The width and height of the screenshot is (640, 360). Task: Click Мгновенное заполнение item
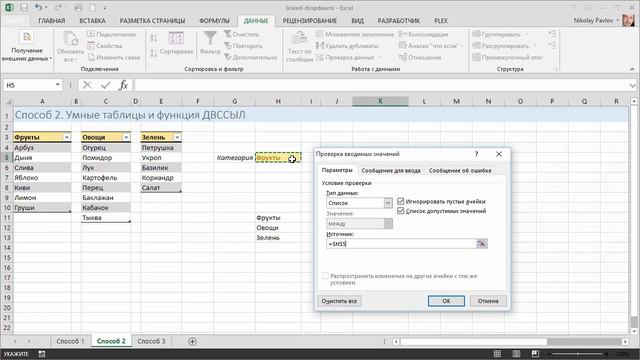click(355, 34)
